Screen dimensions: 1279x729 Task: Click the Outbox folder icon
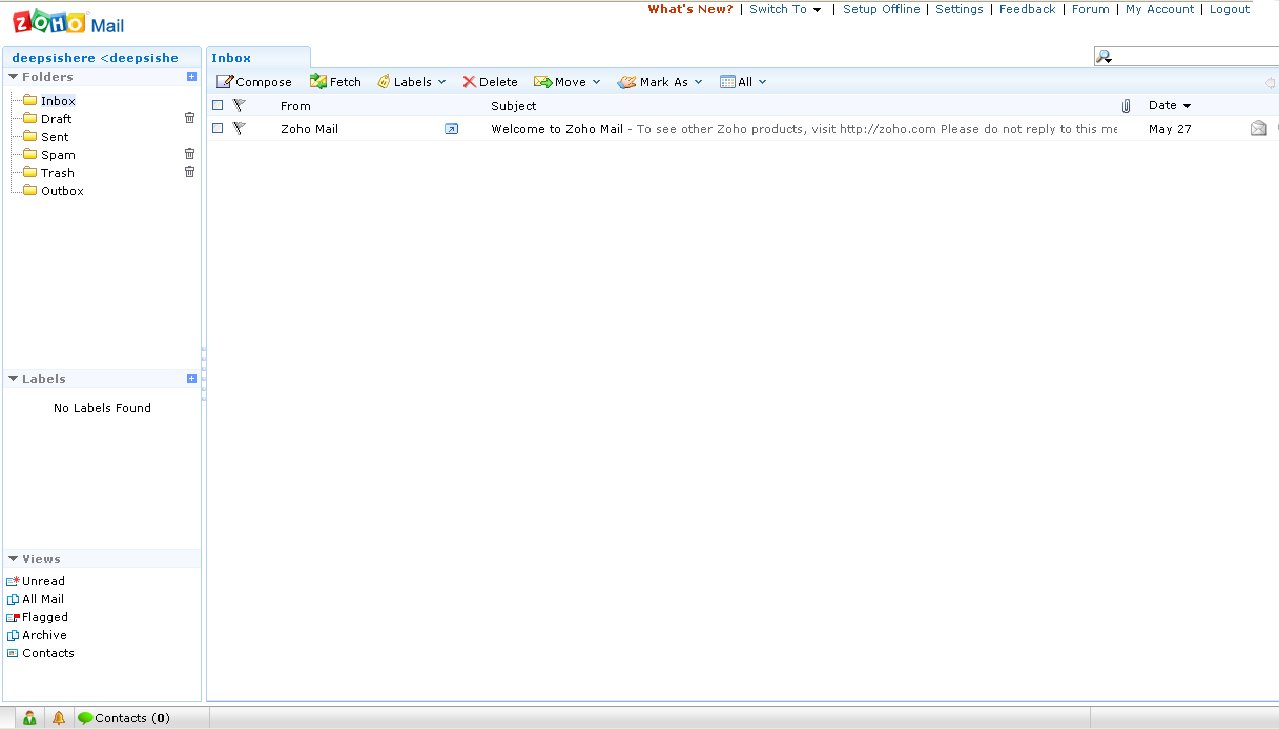tap(30, 190)
